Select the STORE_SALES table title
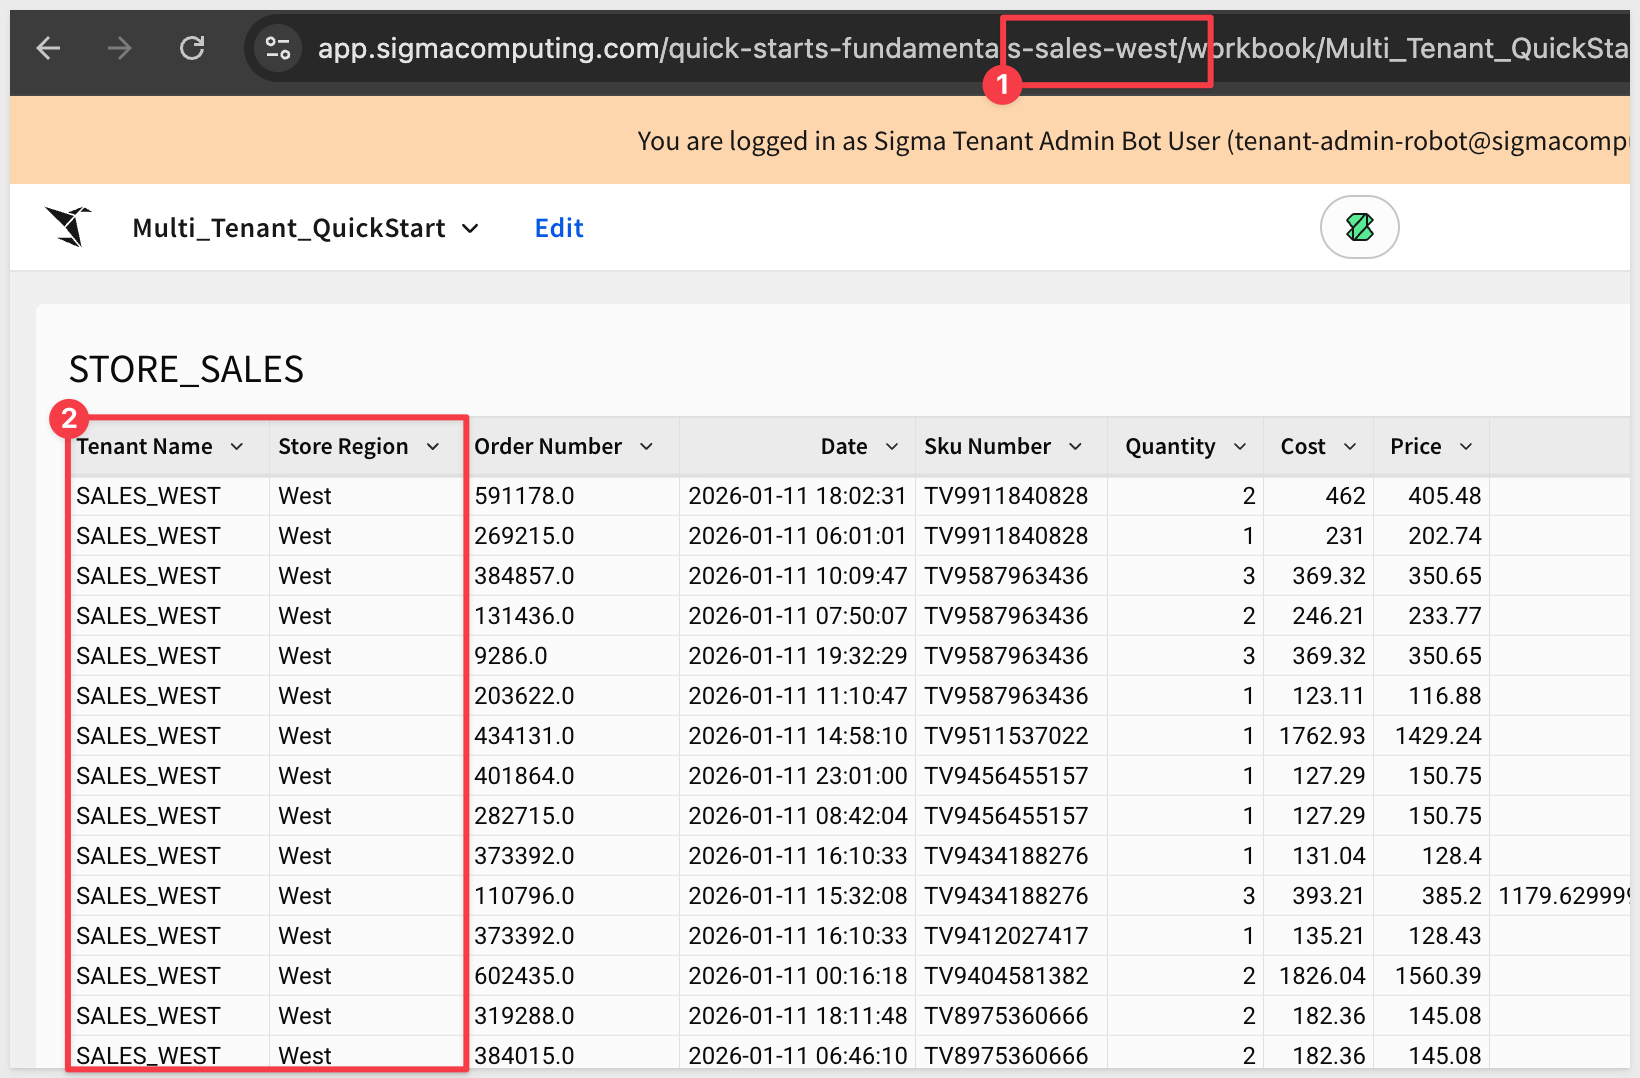 (x=186, y=370)
